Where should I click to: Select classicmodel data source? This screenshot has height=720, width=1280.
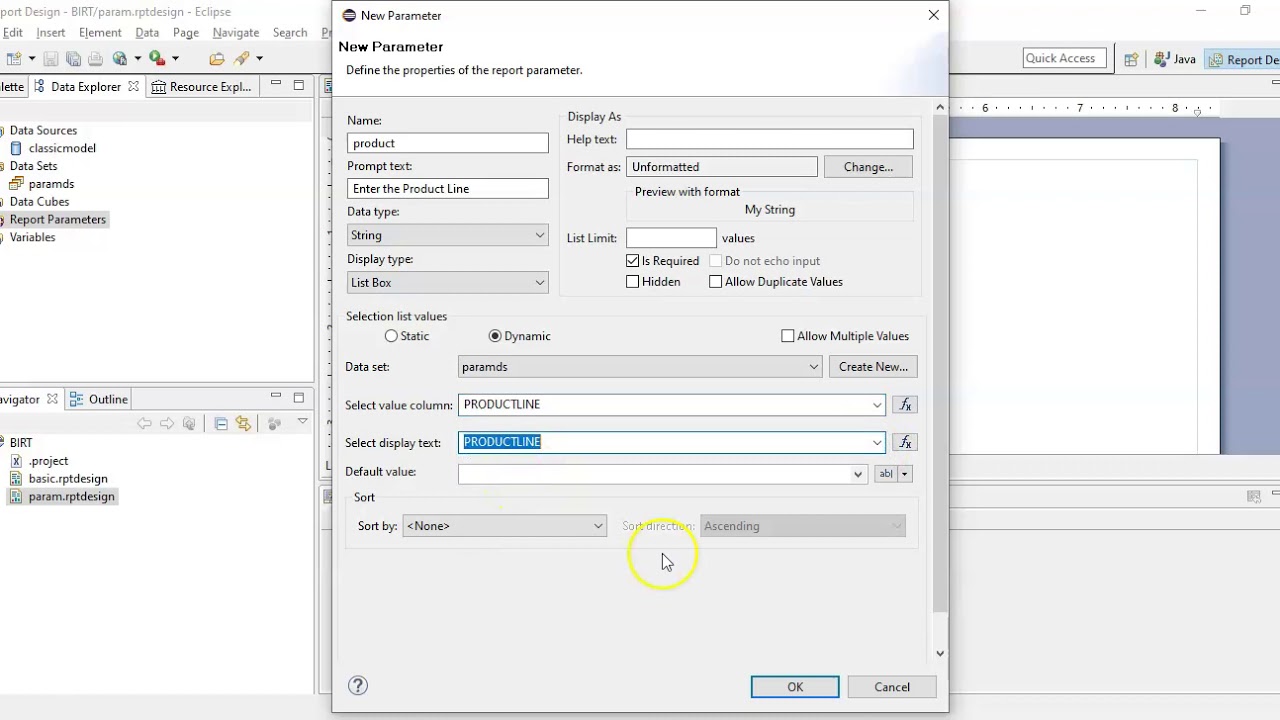tap(62, 148)
